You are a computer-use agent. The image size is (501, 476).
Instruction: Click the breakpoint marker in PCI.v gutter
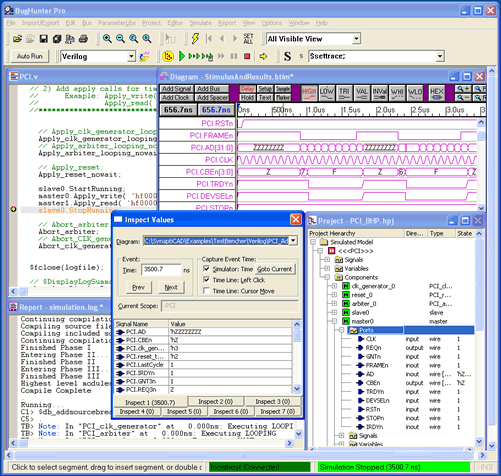tap(13, 209)
